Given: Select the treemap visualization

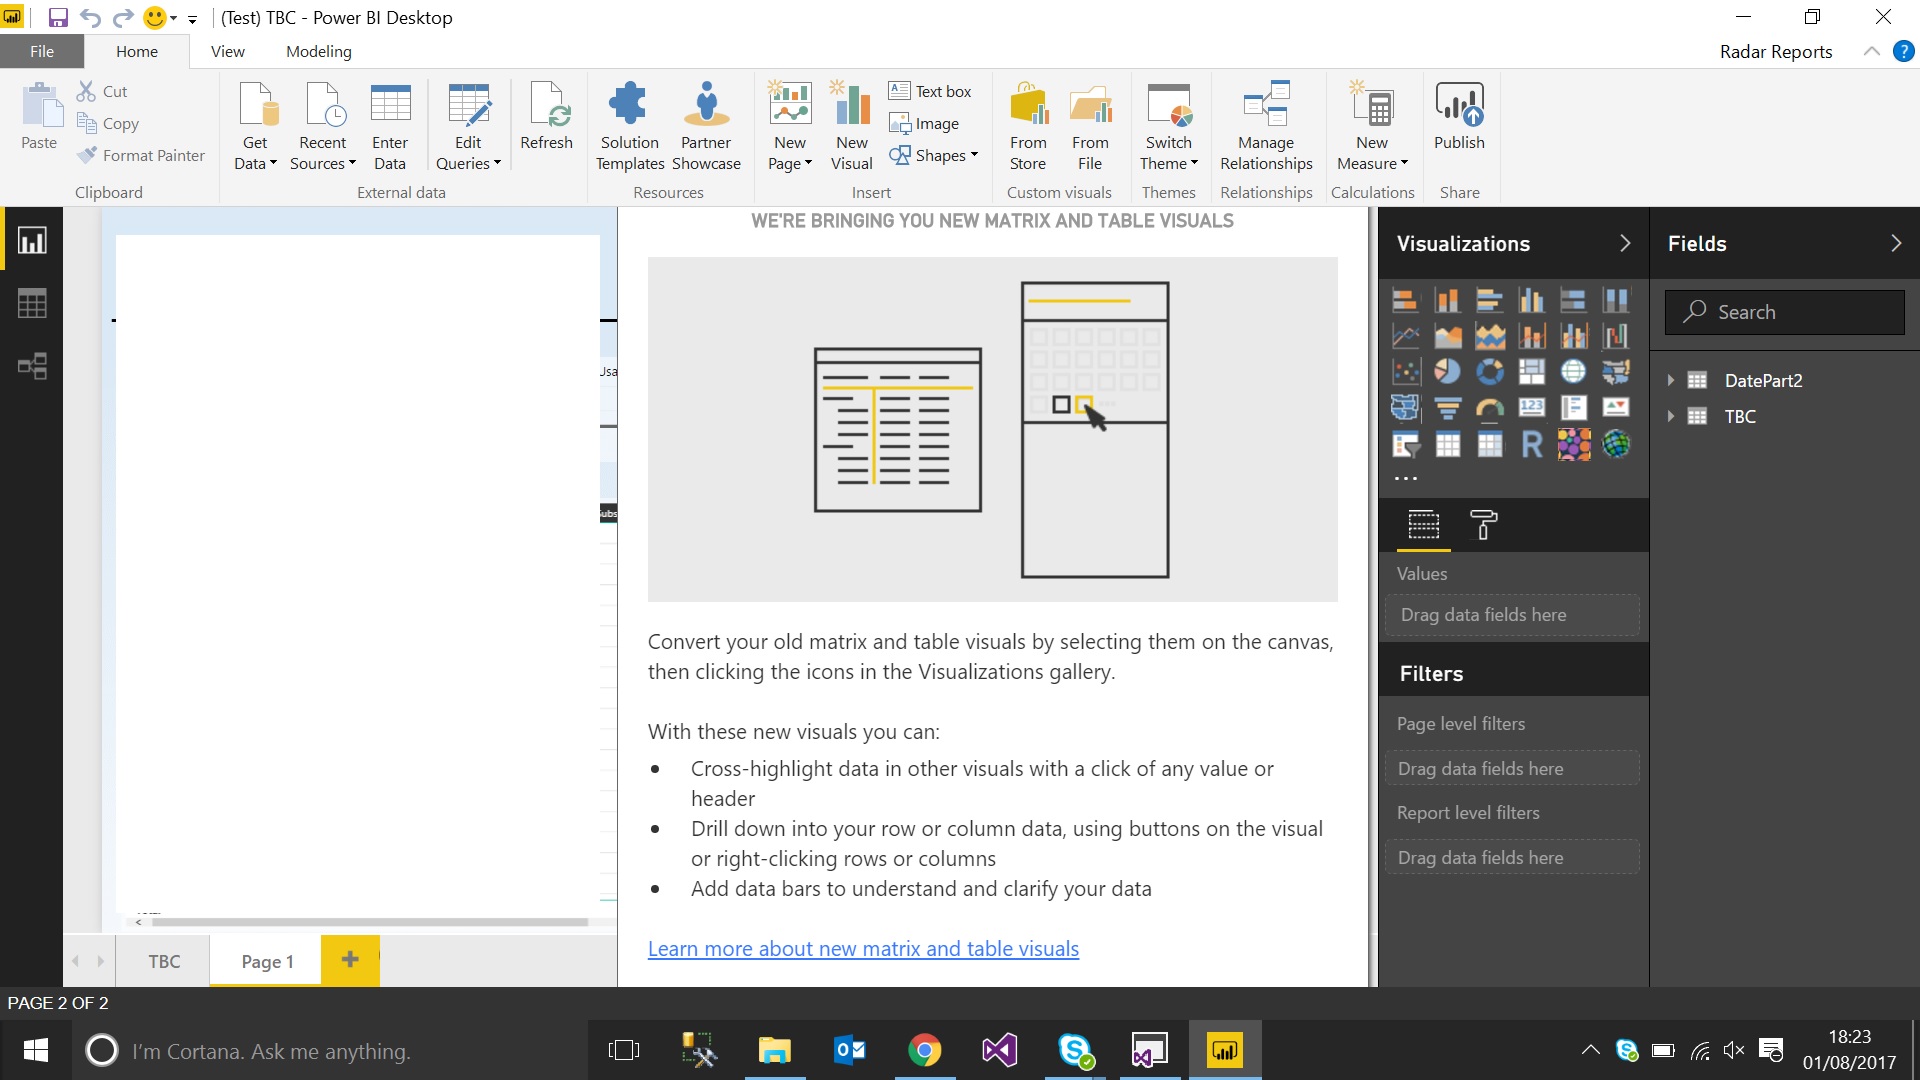Looking at the screenshot, I should click(1531, 372).
